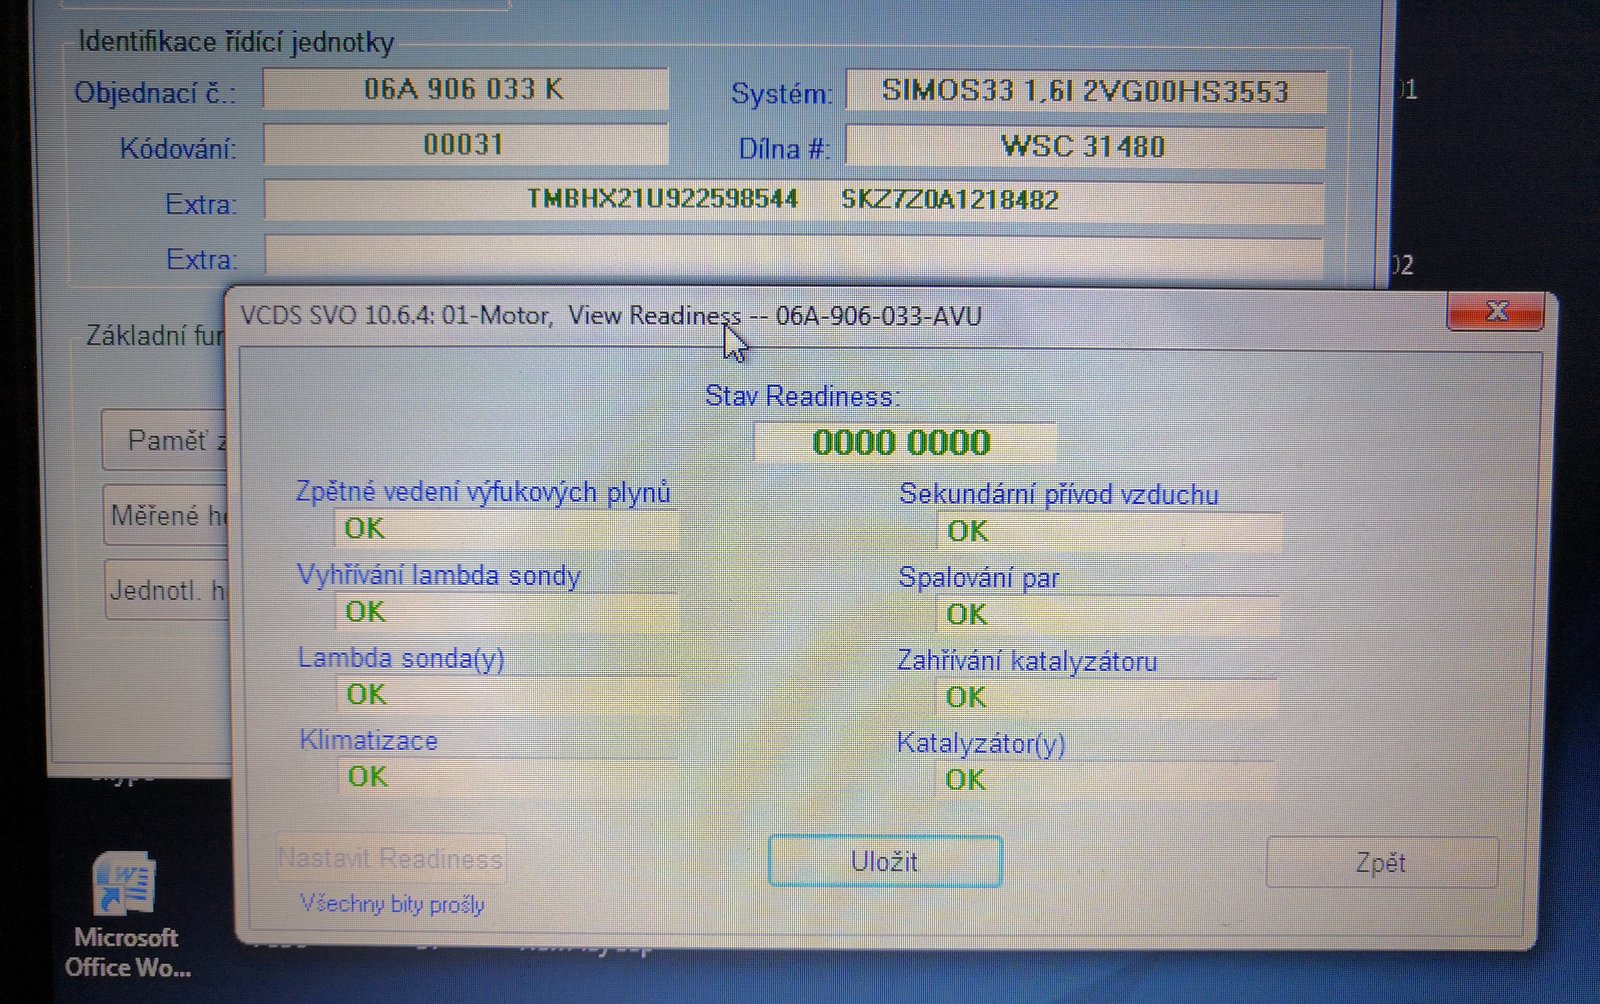The width and height of the screenshot is (1600, 1004).
Task: Click the Dílna # WSC 31480 field
Action: [x=1085, y=147]
